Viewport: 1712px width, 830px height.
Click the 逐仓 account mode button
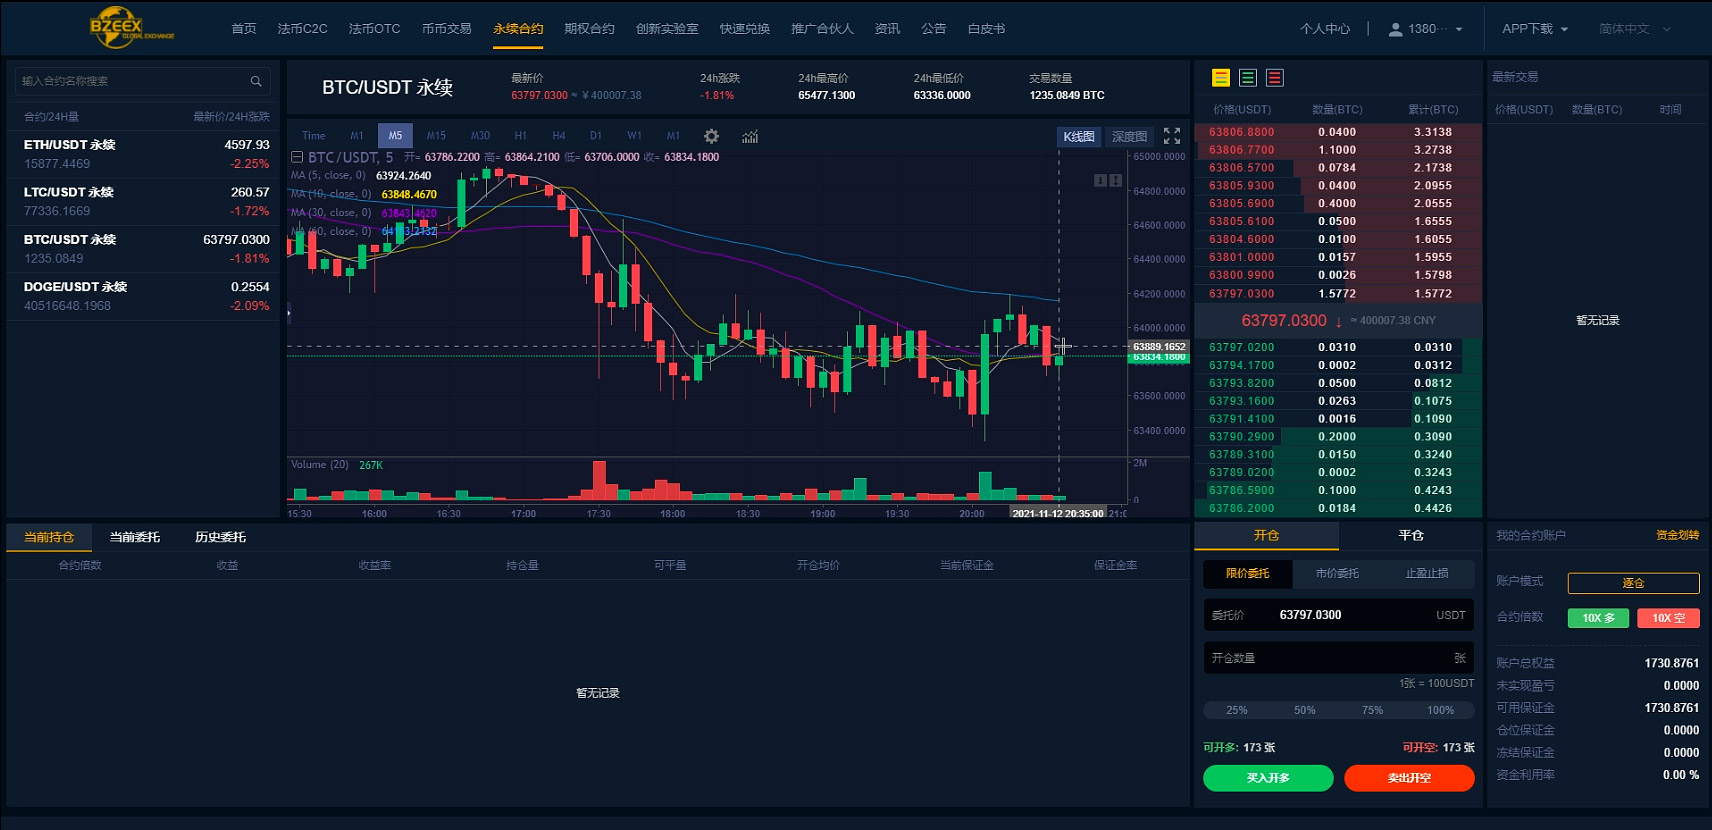pos(1633,583)
